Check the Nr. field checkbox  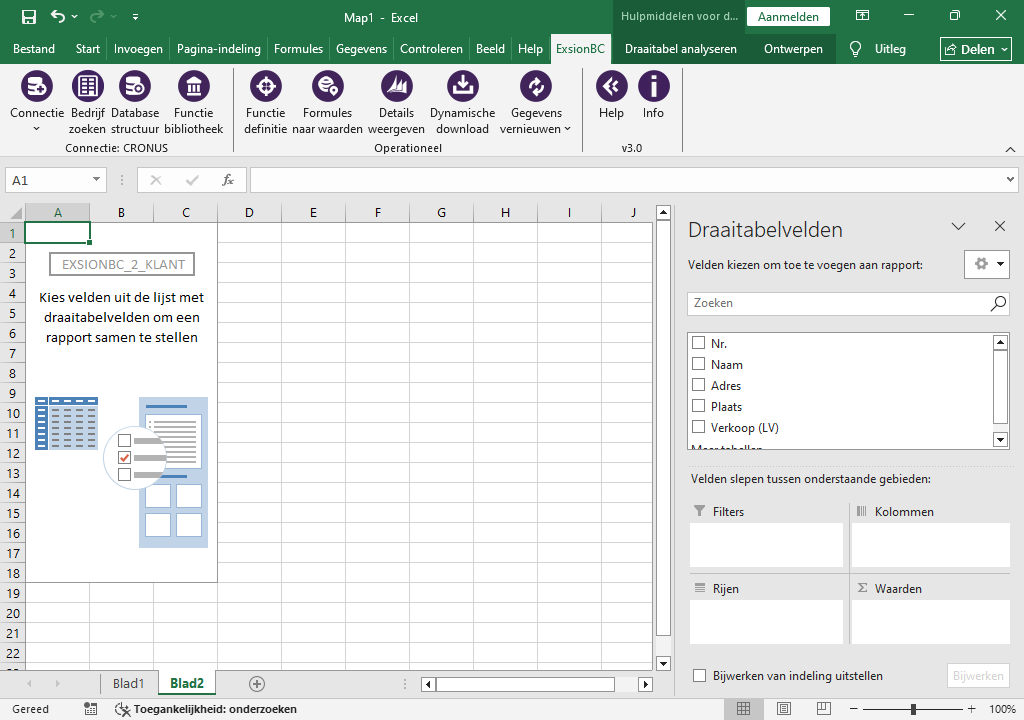(x=699, y=343)
